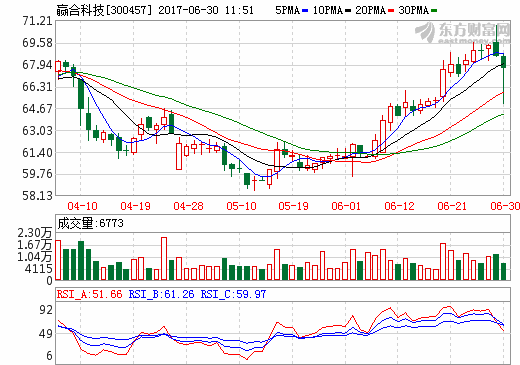Click the last green volume bar
This screenshot has width=520, height=365.
point(503,271)
